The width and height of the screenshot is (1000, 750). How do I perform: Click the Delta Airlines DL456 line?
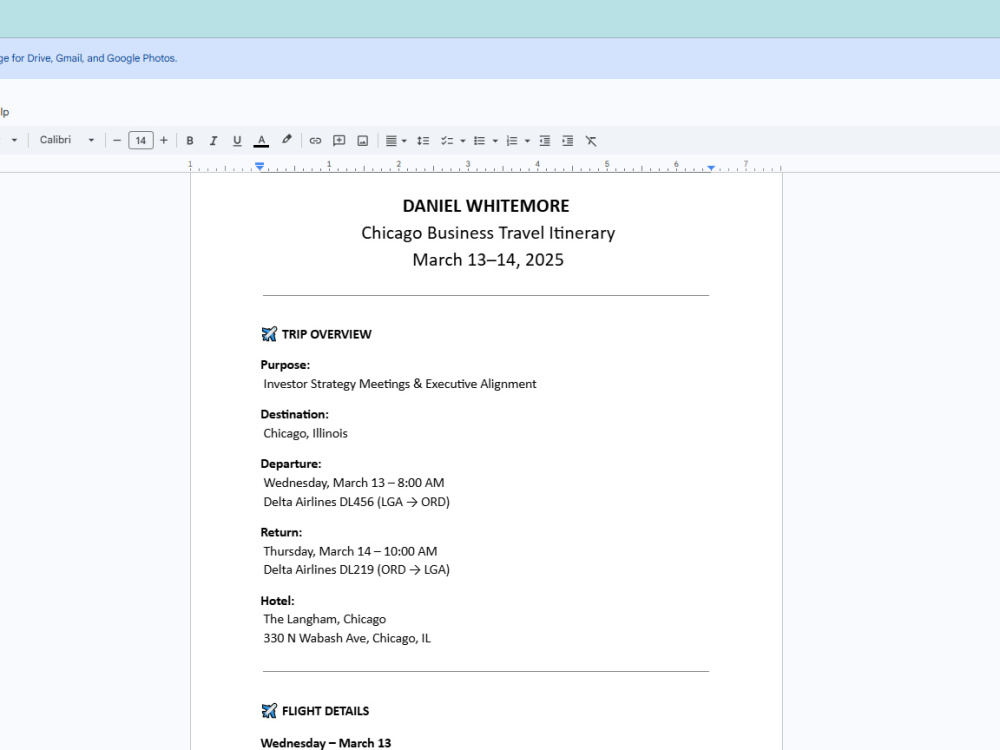click(357, 502)
